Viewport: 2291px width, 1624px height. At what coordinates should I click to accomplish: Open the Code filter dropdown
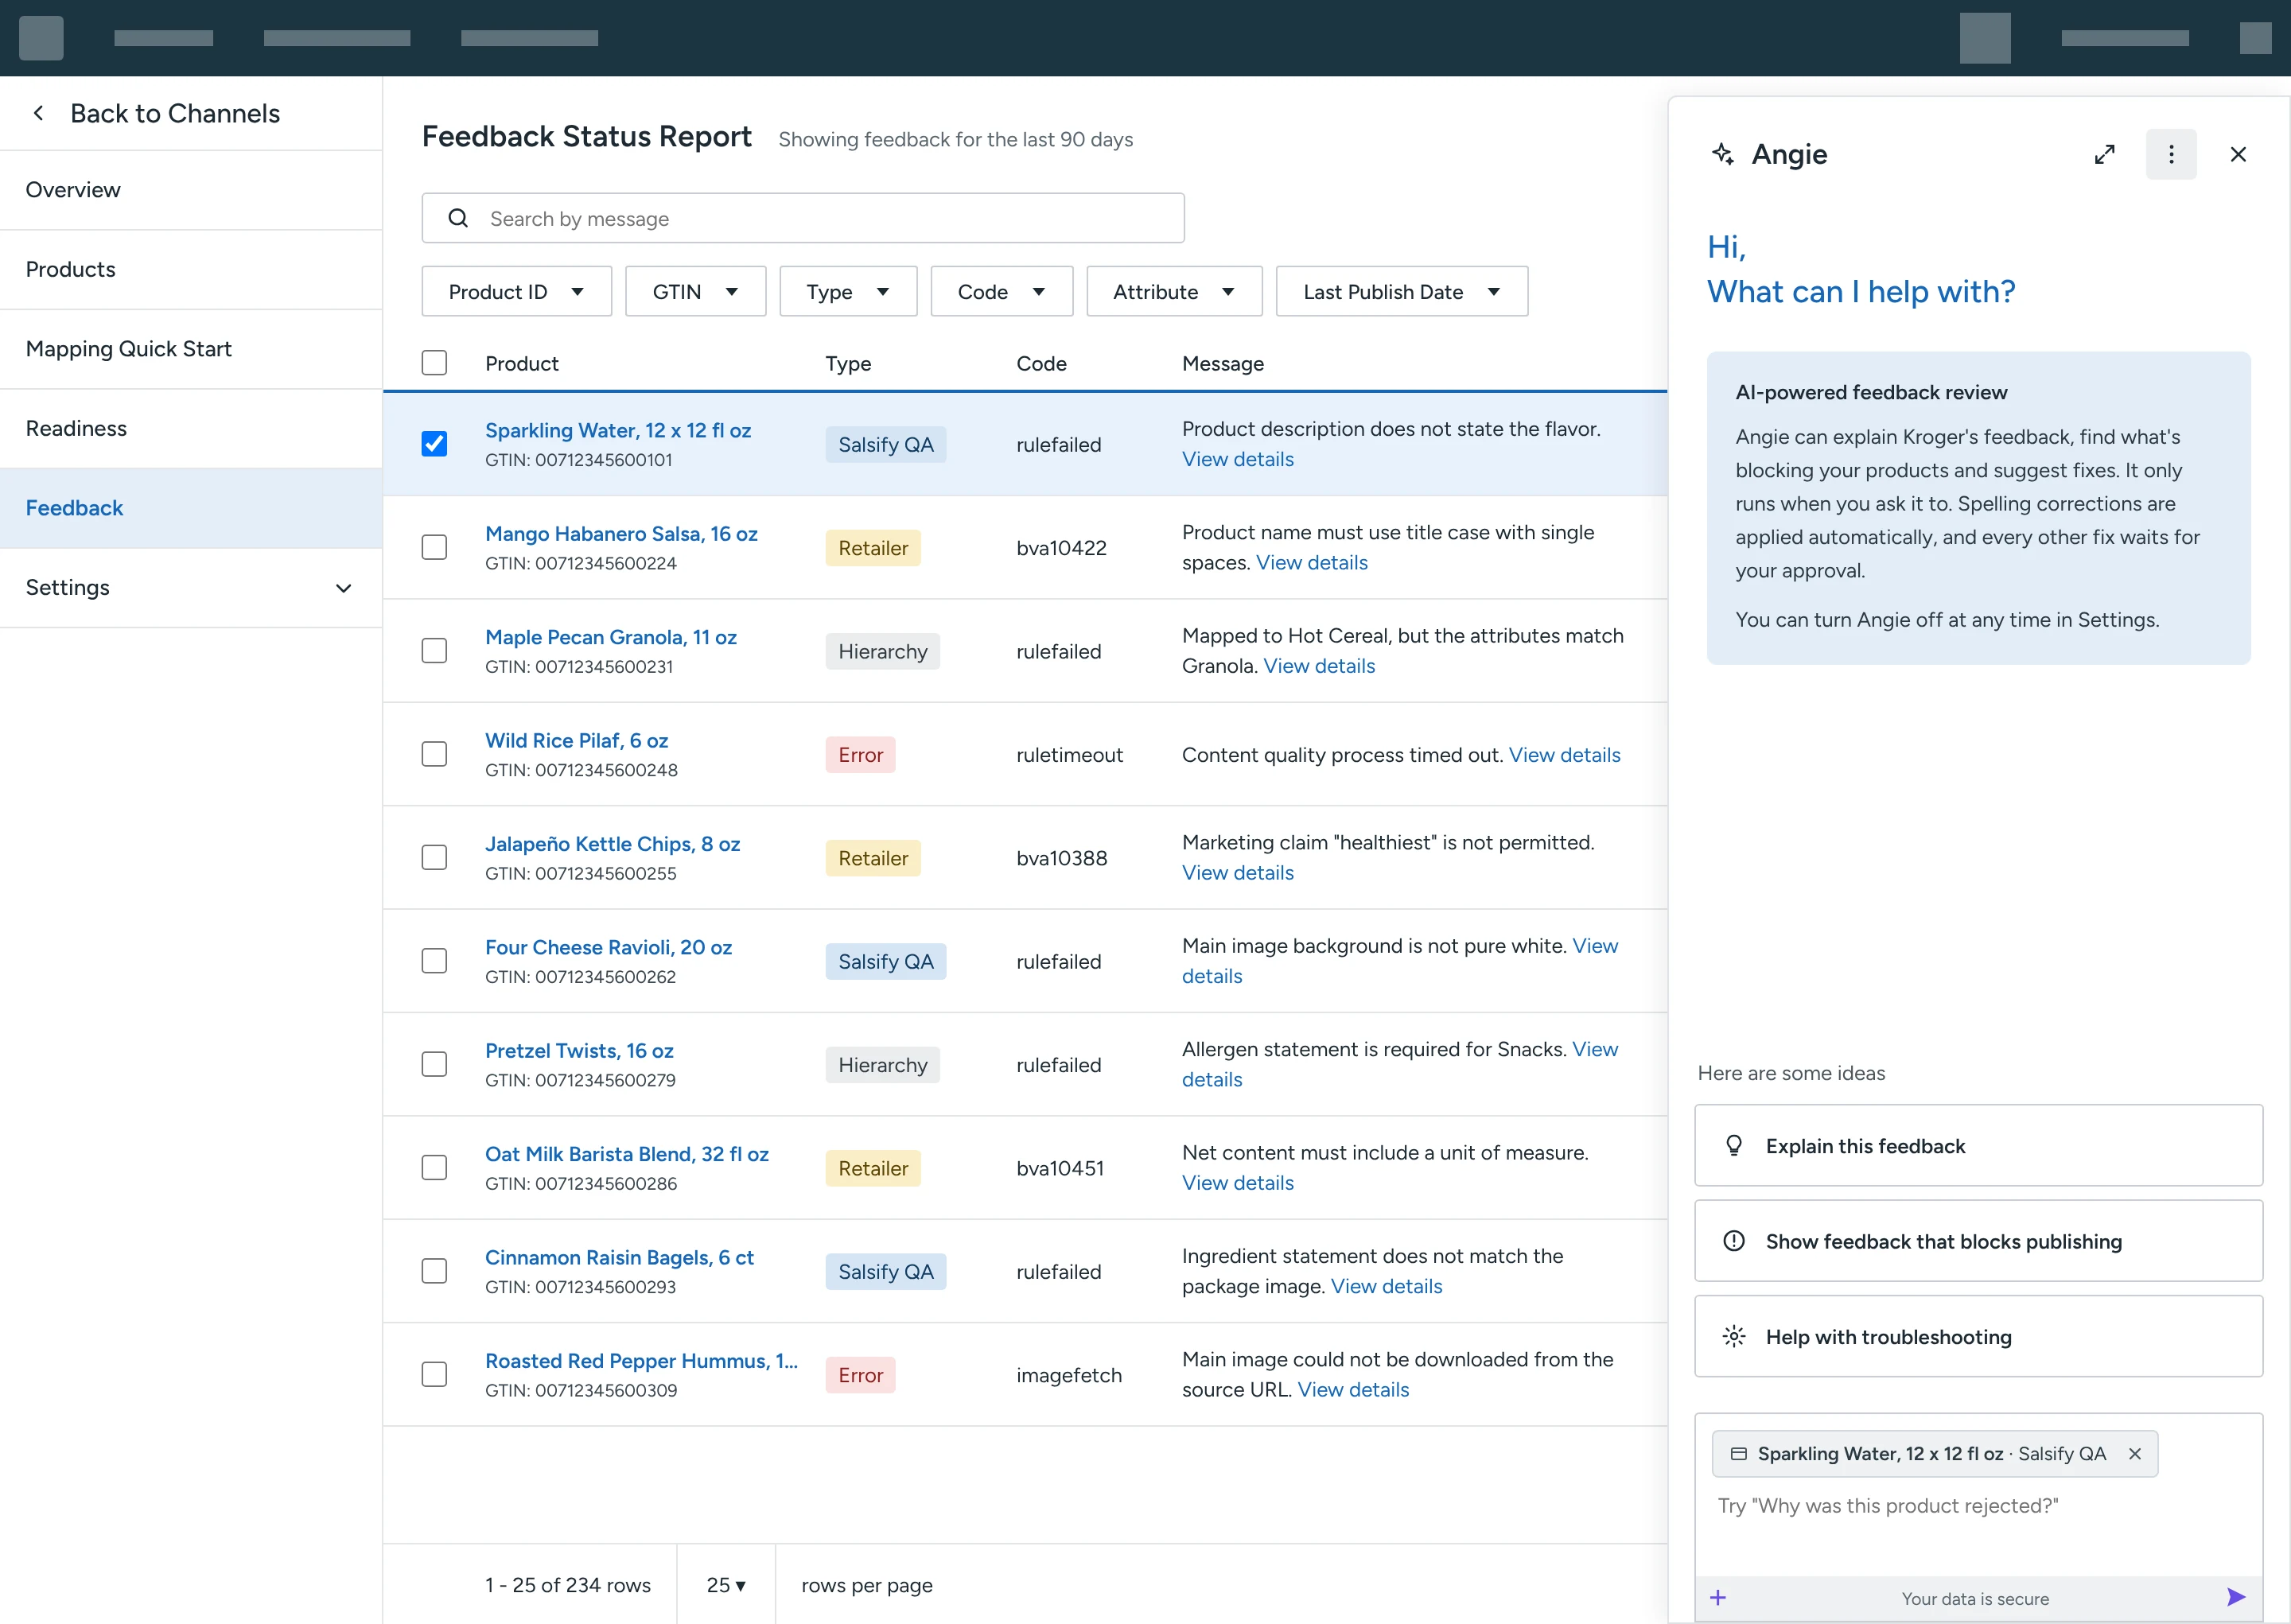(x=1001, y=291)
